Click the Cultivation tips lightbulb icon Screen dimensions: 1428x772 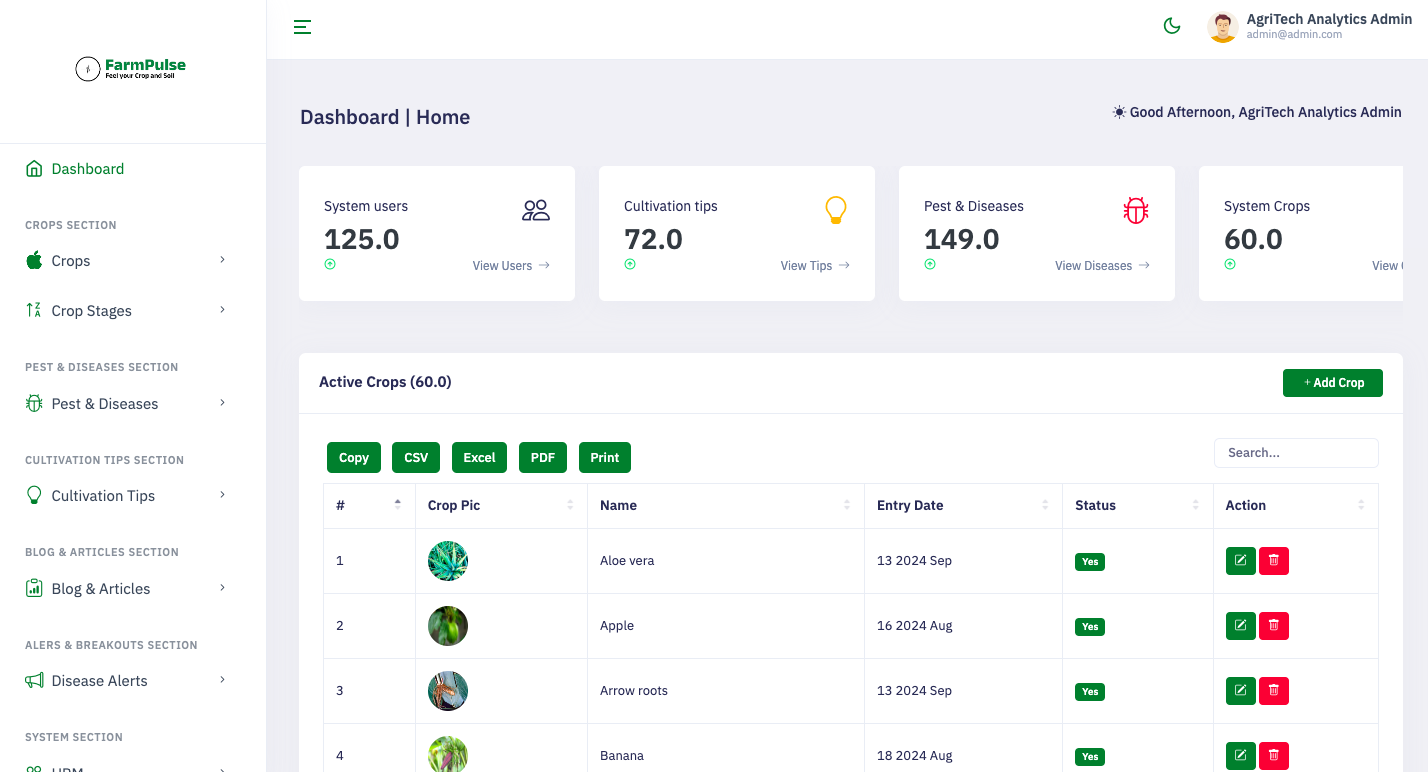pyautogui.click(x=835, y=210)
